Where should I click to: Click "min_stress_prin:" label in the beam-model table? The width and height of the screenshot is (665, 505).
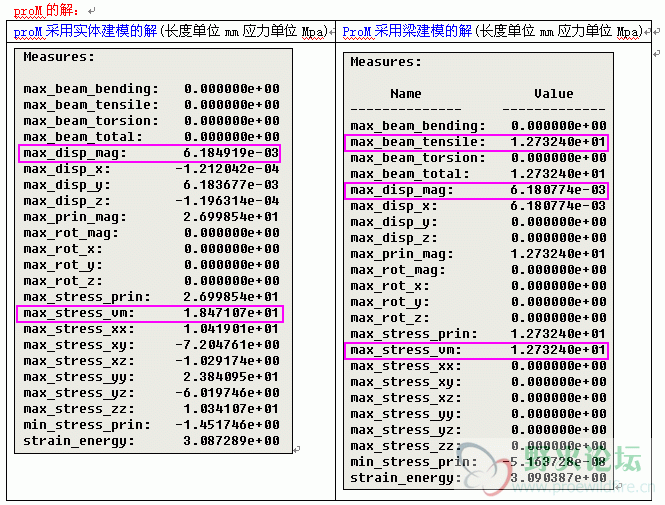(414, 462)
